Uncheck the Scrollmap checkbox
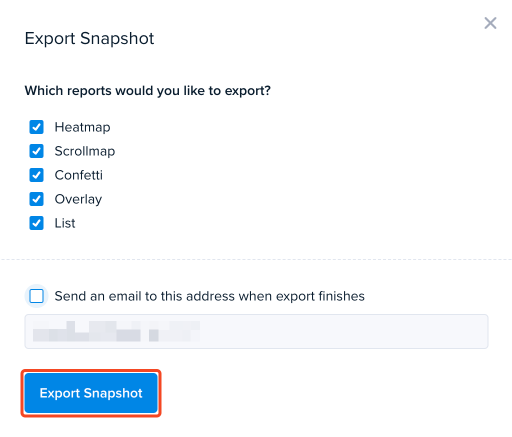The height and width of the screenshot is (437, 512). click(x=36, y=151)
